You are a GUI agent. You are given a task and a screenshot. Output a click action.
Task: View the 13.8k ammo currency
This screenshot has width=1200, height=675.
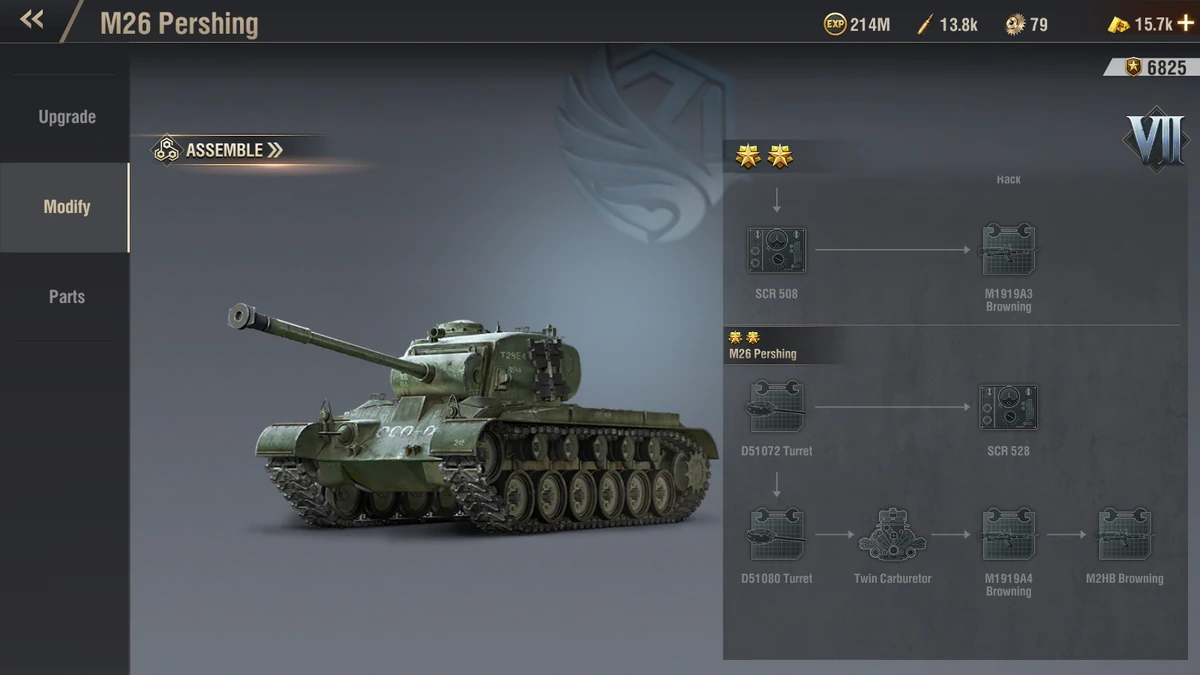pyautogui.click(x=947, y=24)
